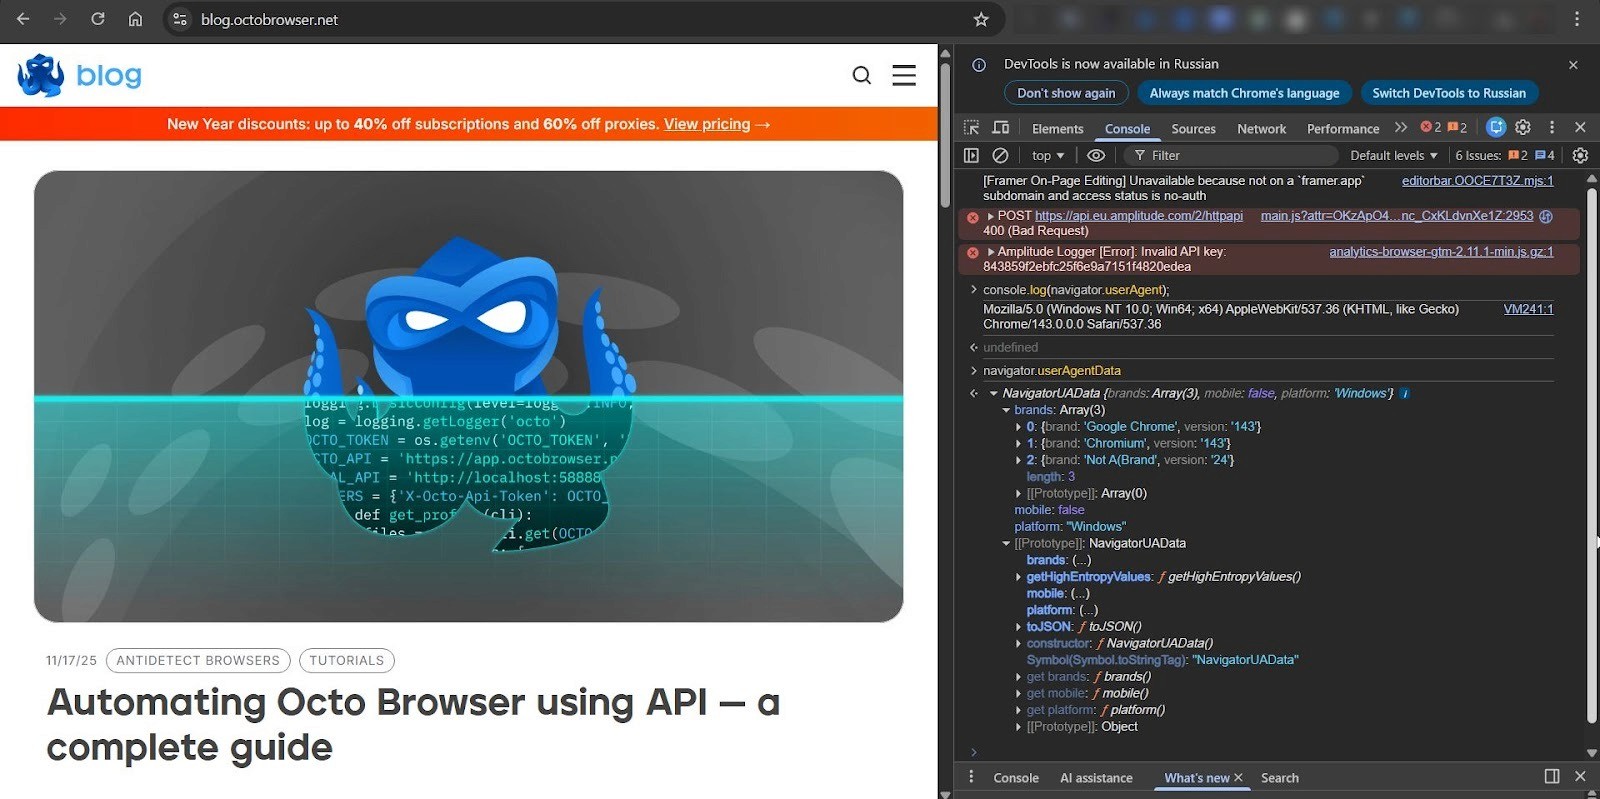The width and height of the screenshot is (1600, 799).
Task: Select the drawer Console tab
Action: 1016,777
